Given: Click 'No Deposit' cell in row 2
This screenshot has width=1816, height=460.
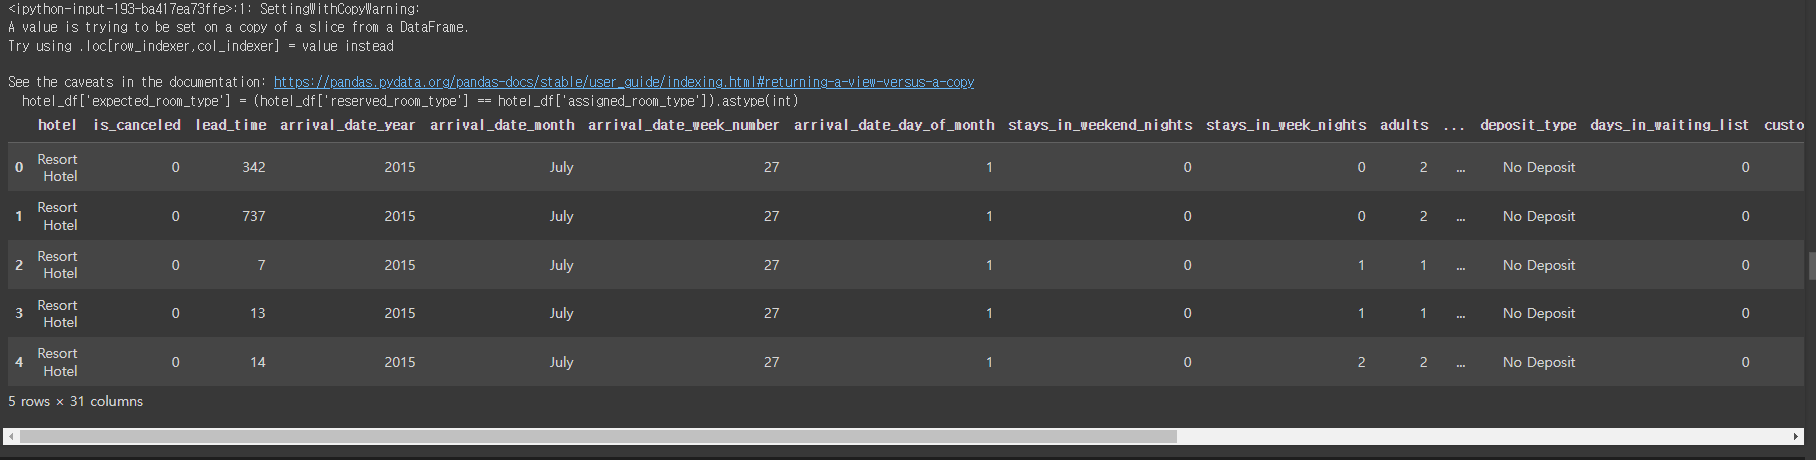Looking at the screenshot, I should pyautogui.click(x=1538, y=265).
